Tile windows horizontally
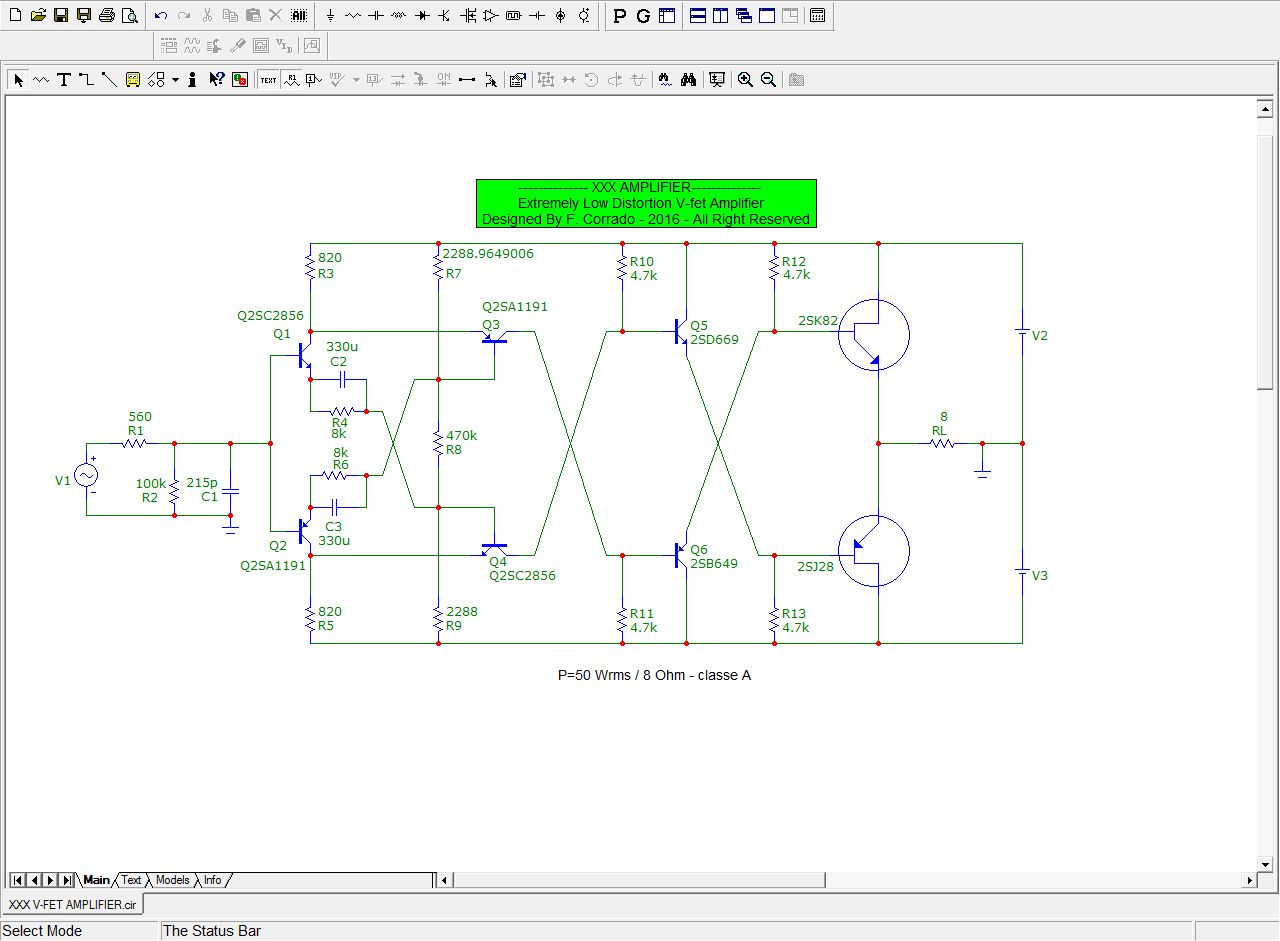1280x941 pixels. (698, 16)
